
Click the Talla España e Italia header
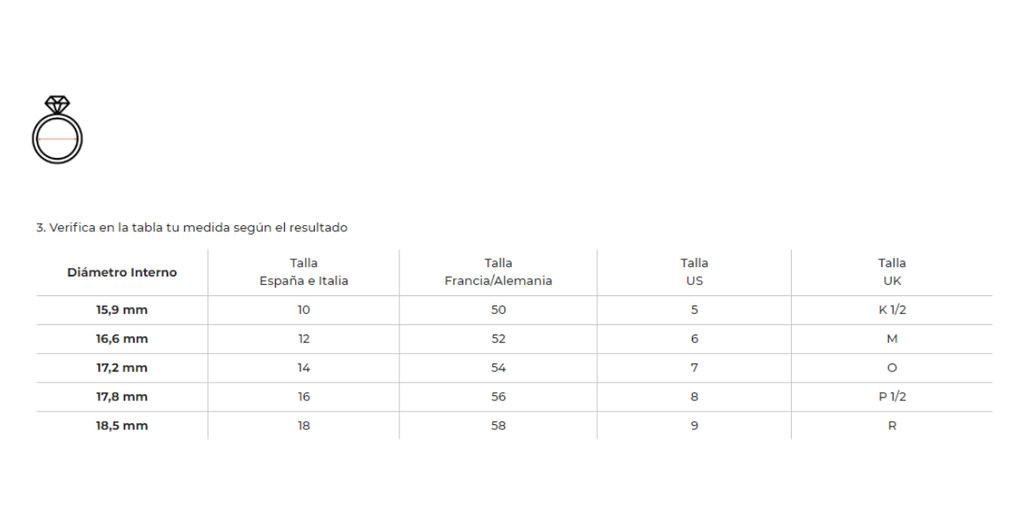pos(304,272)
